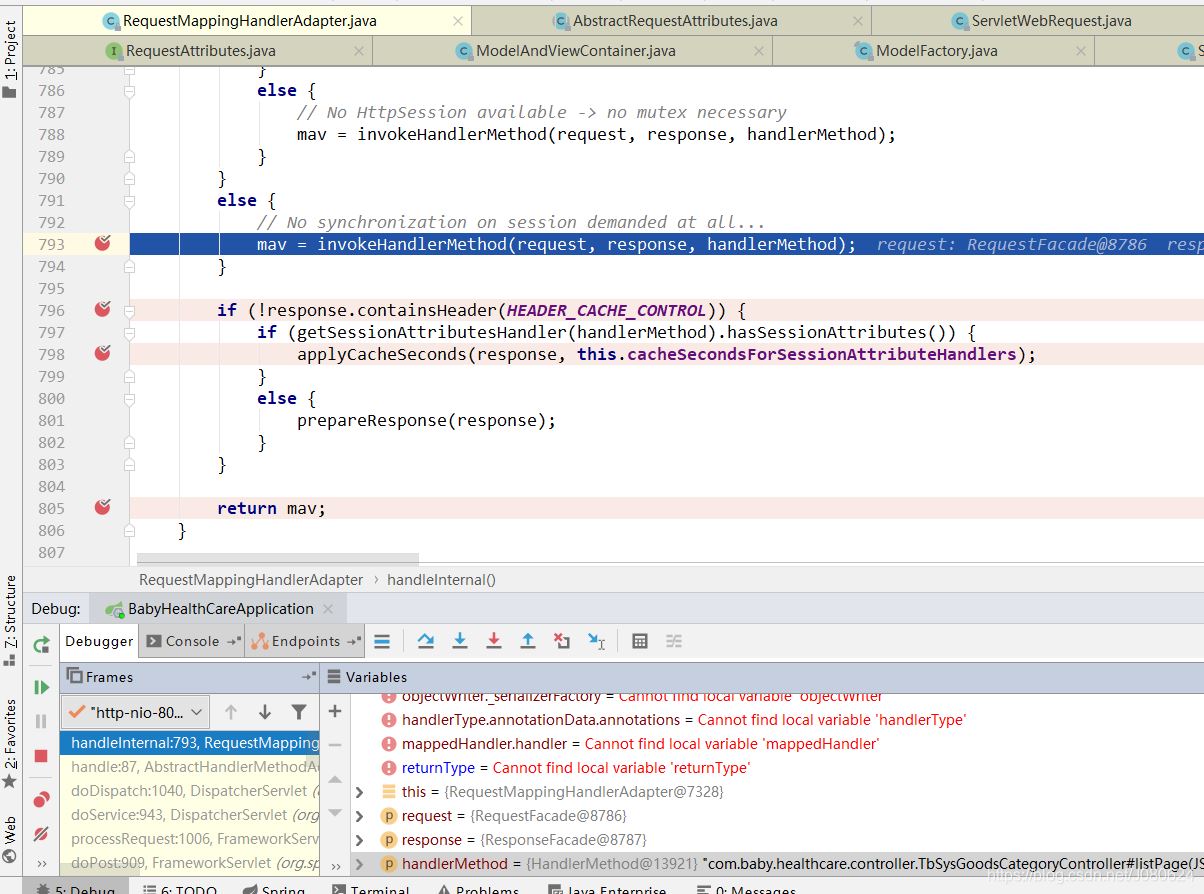Viewport: 1204px width, 894px height.
Task: Fold the code block at line 796
Action: (x=129, y=310)
